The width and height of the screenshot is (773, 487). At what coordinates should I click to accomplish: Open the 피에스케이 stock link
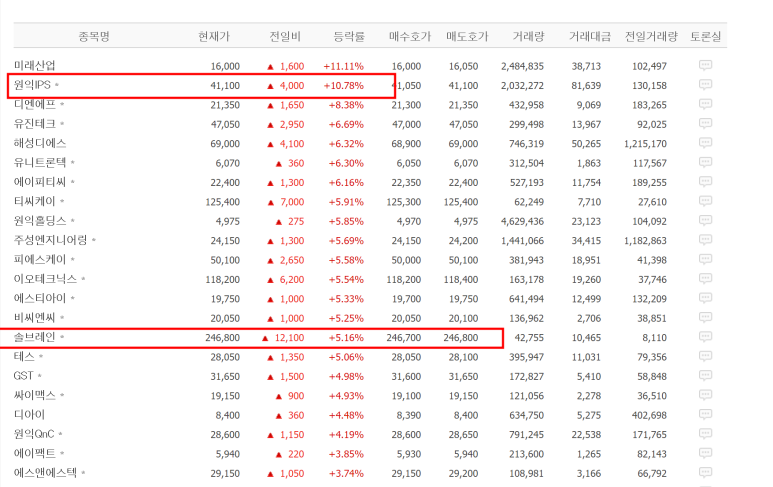pos(40,259)
